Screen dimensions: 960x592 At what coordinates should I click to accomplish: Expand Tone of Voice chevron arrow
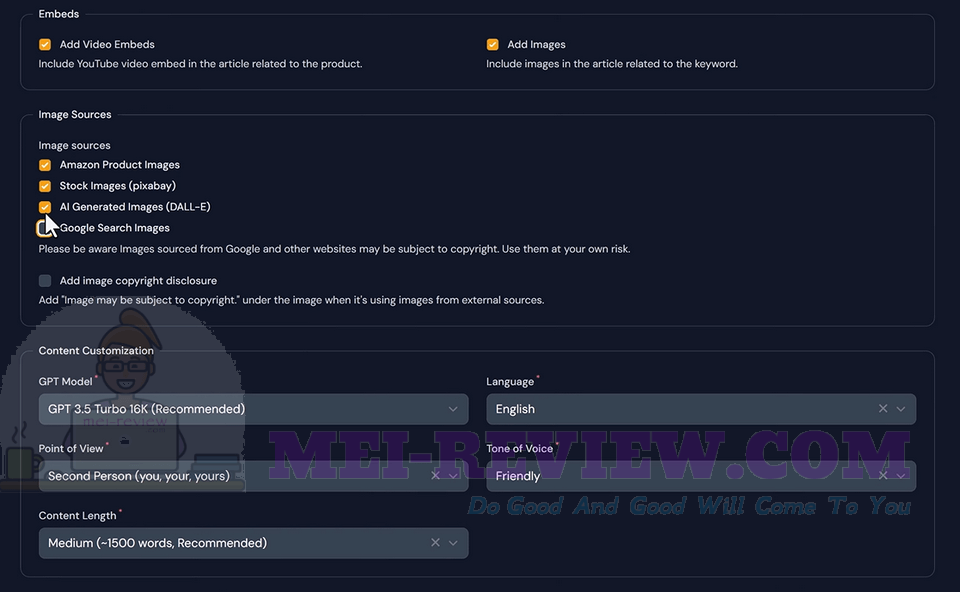[901, 476]
